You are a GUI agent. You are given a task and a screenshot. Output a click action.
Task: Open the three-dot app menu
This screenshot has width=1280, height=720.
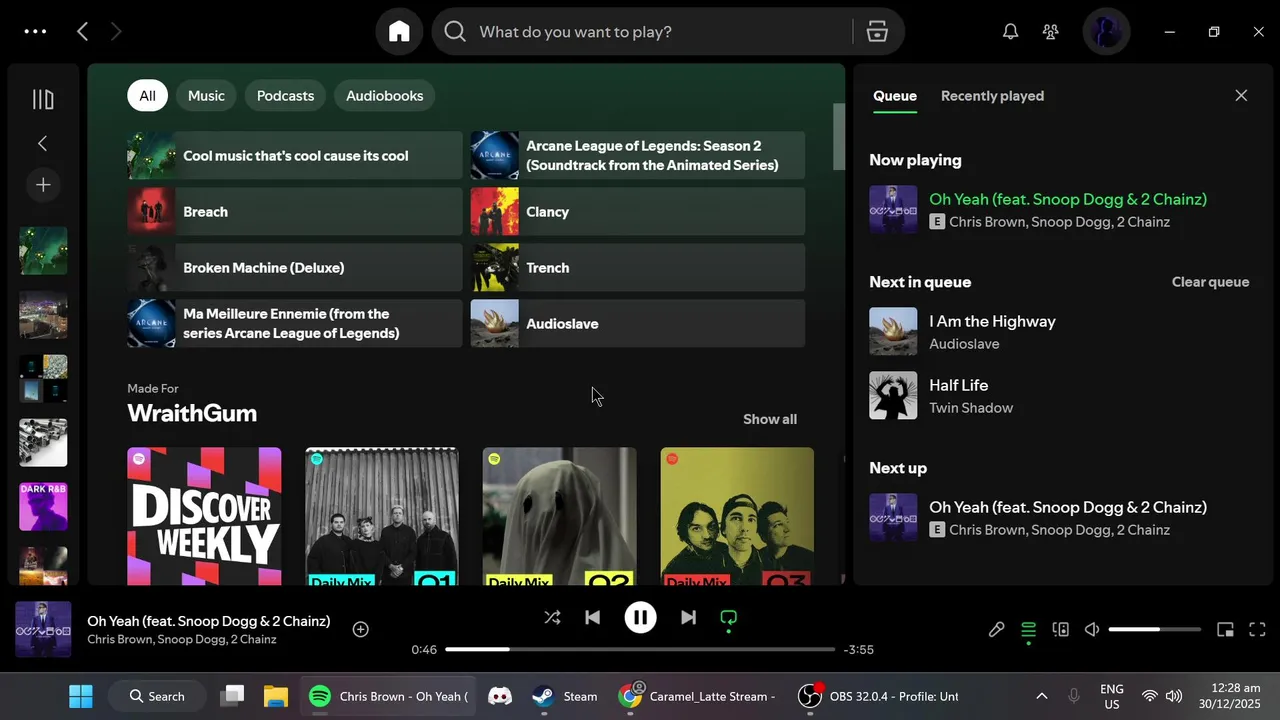[35, 32]
